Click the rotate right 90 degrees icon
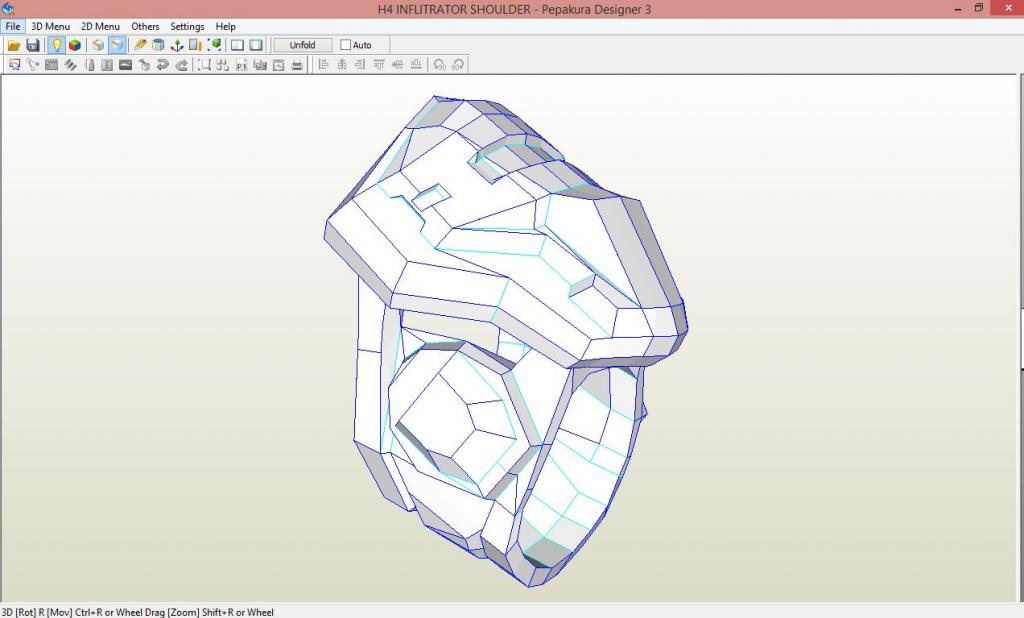 coord(458,65)
